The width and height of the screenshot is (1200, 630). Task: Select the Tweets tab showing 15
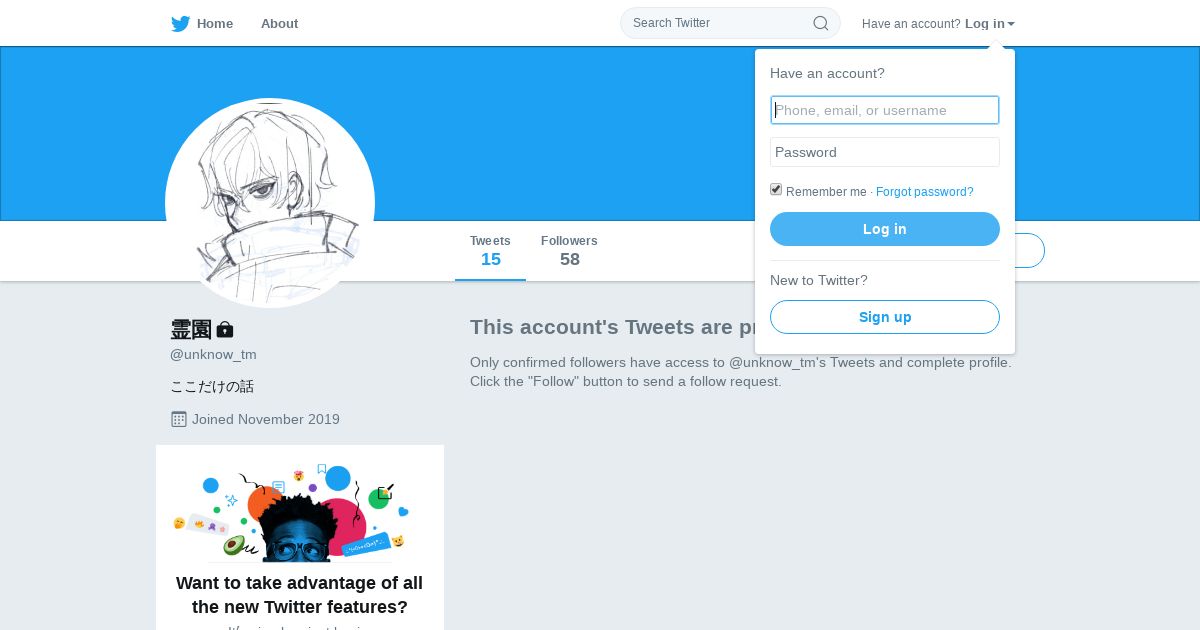(490, 251)
